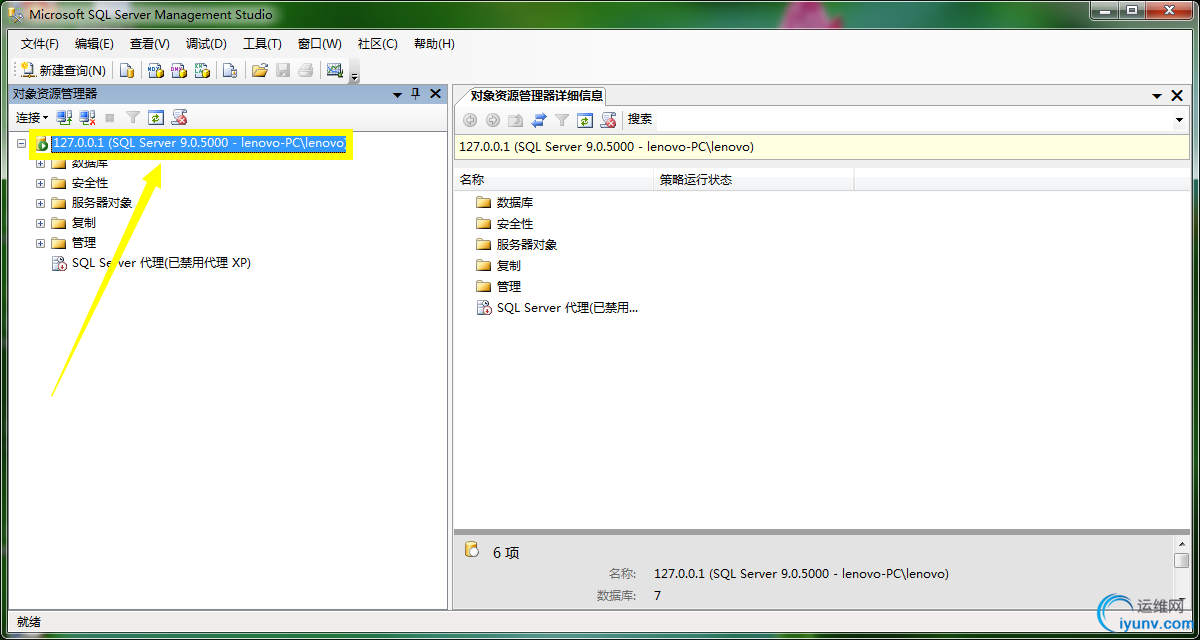
Task: Open the 窗口(W) menu
Action: (x=320, y=44)
